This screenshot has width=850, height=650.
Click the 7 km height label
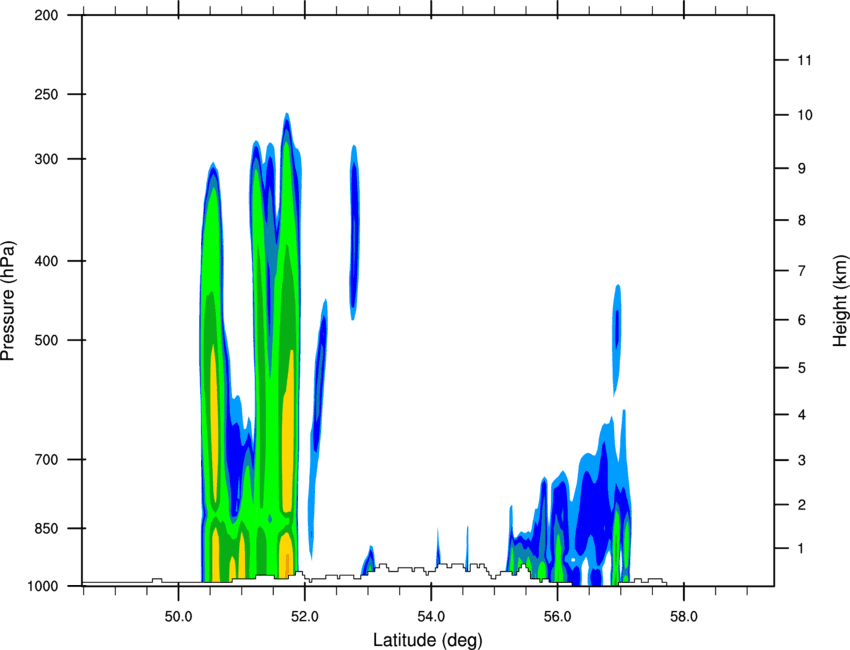[x=802, y=271]
